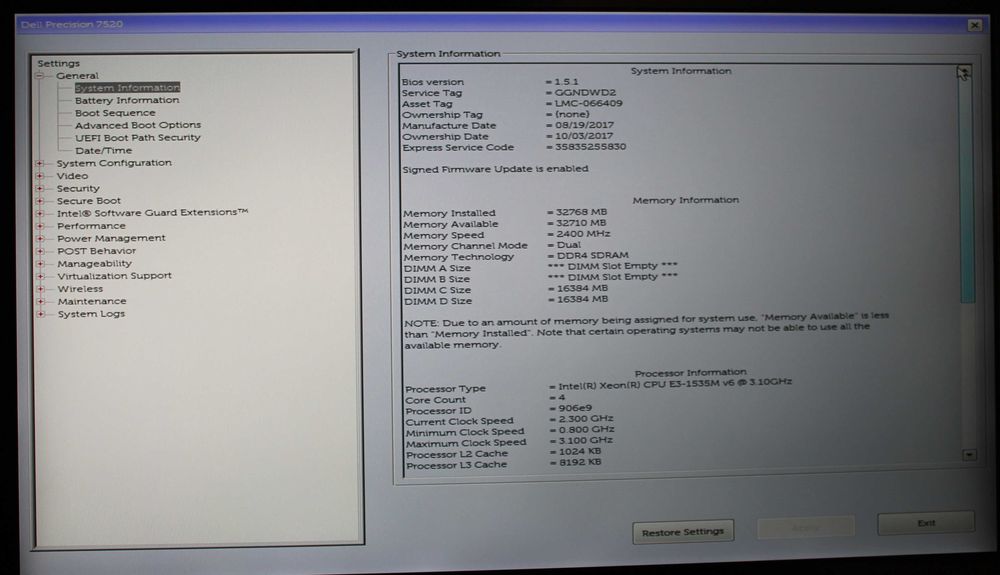Screen dimensions: 1000x575
Task: Click Memory Speed value 2400 MHz
Action: [583, 234]
